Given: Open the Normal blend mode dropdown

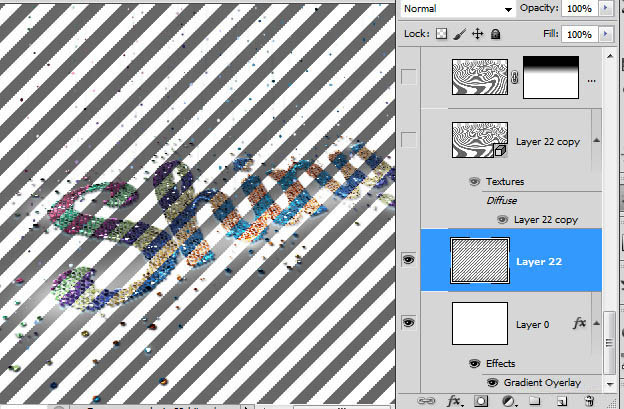Looking at the screenshot, I should point(457,9).
